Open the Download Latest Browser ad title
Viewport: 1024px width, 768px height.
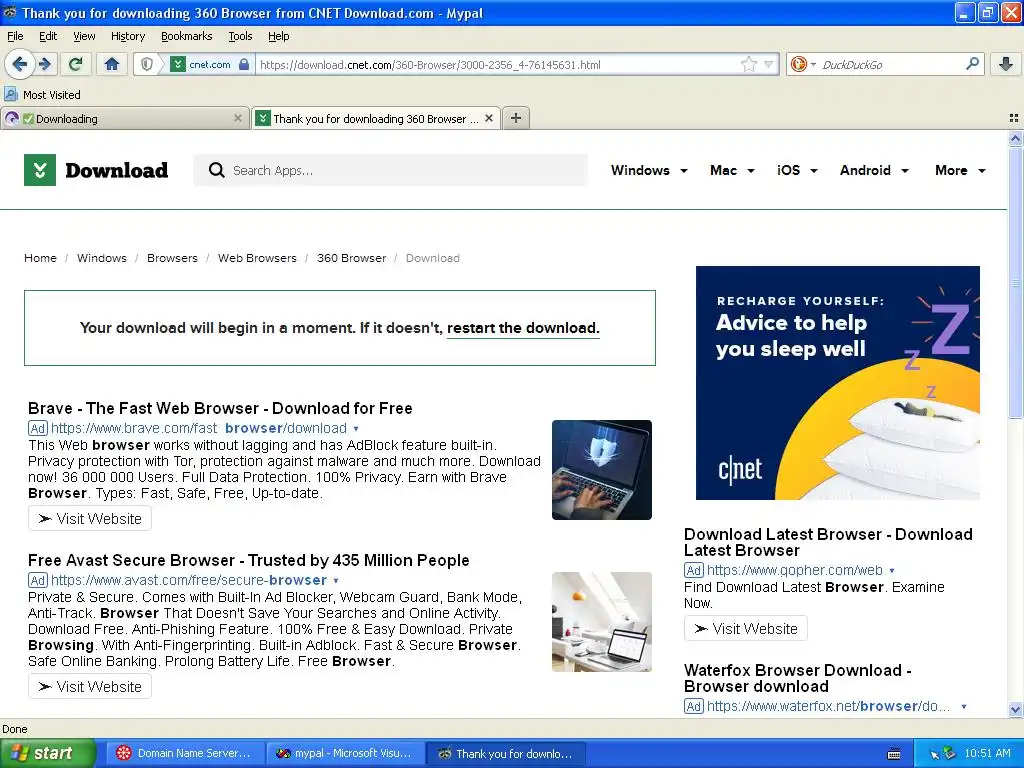[x=828, y=542]
